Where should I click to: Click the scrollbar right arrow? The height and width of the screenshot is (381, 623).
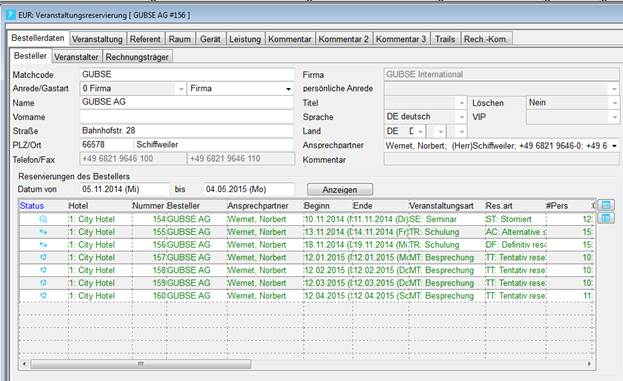tap(589, 364)
